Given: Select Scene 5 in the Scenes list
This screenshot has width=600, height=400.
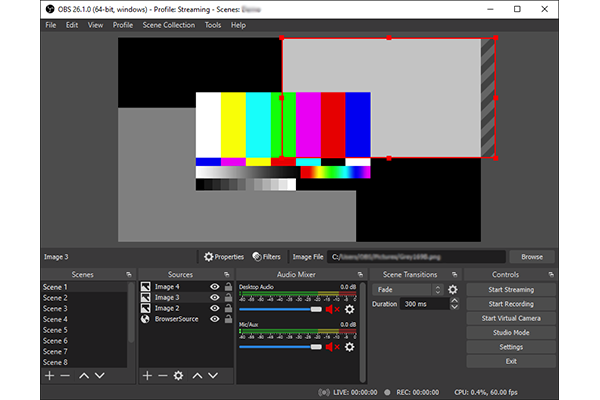Looking at the screenshot, I should point(55,330).
